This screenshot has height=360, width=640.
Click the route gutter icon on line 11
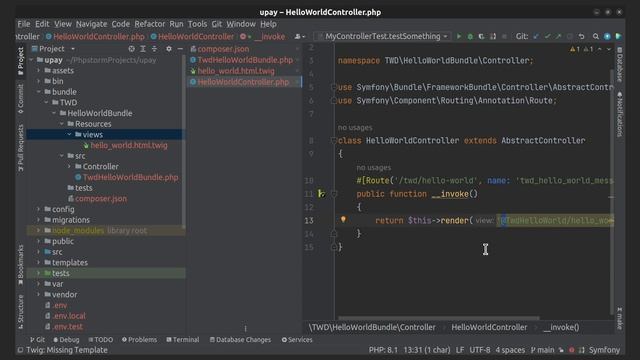pyautogui.click(x=322, y=193)
